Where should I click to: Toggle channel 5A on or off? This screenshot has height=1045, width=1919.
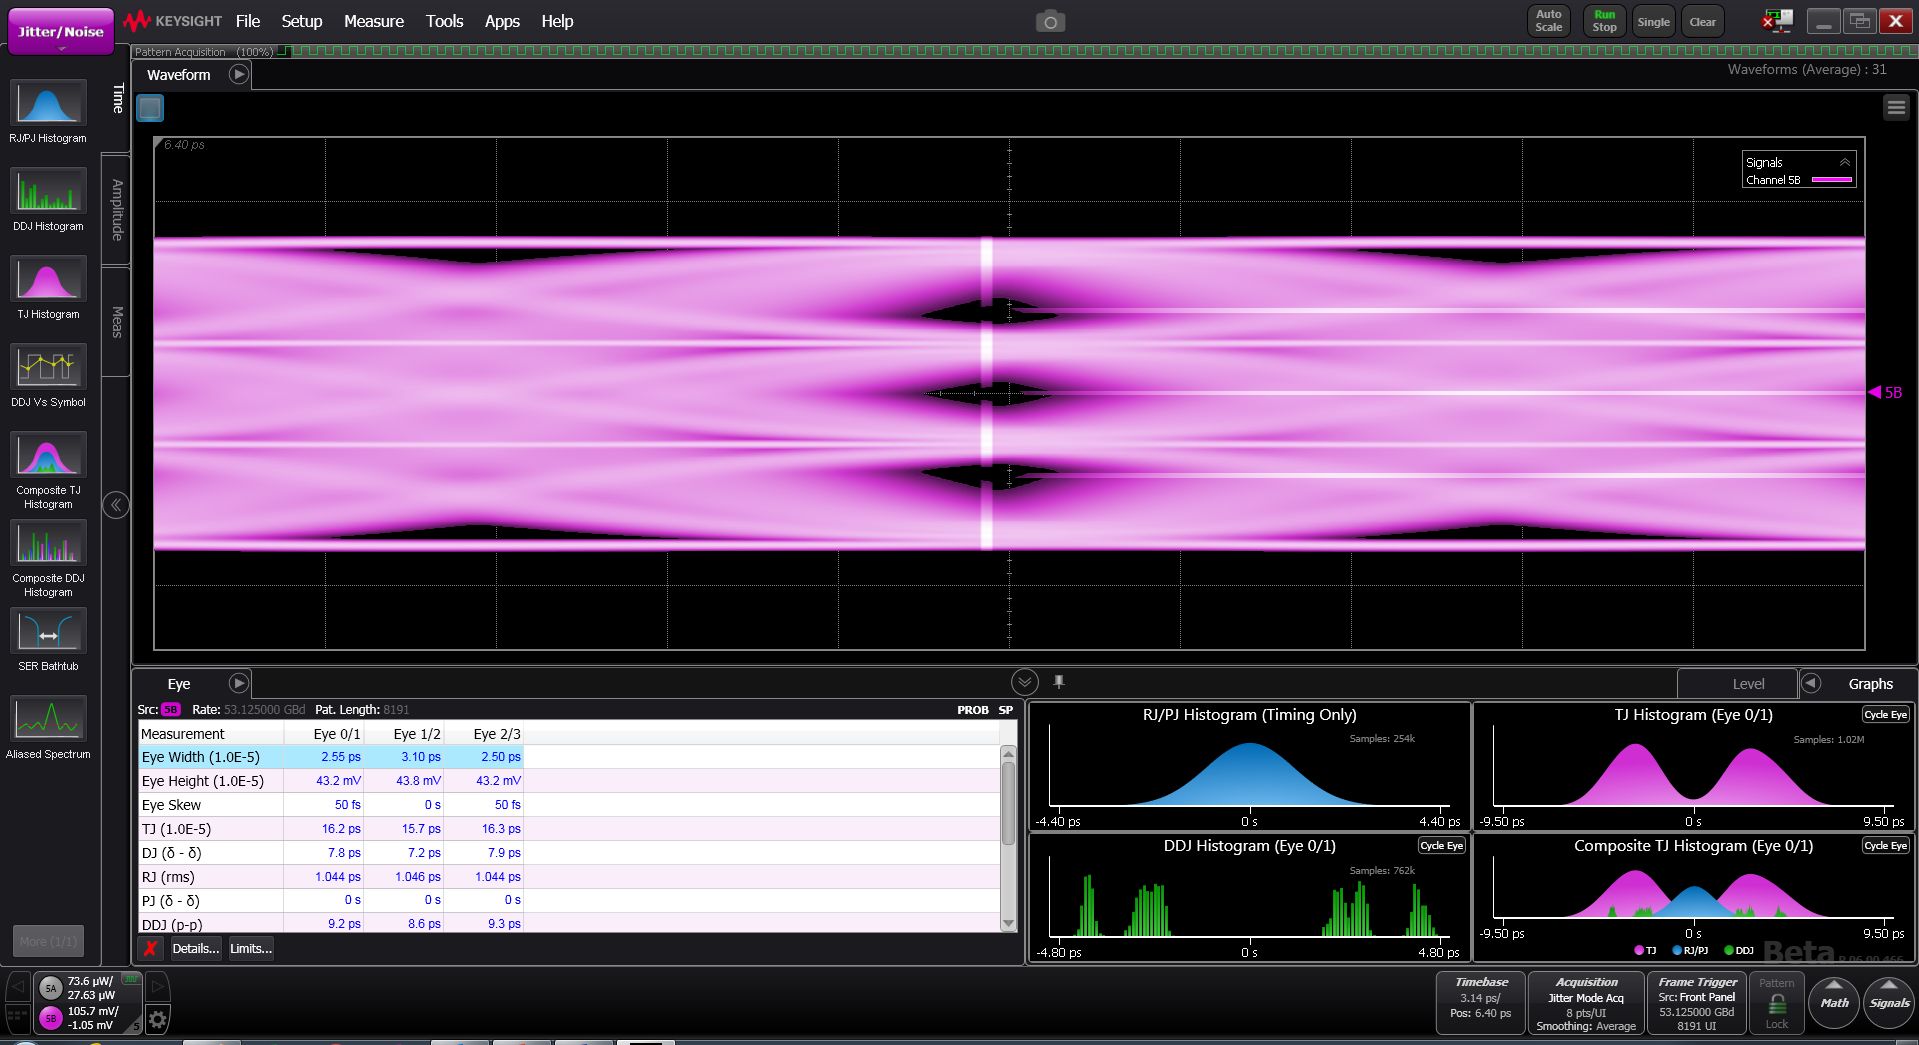click(51, 989)
